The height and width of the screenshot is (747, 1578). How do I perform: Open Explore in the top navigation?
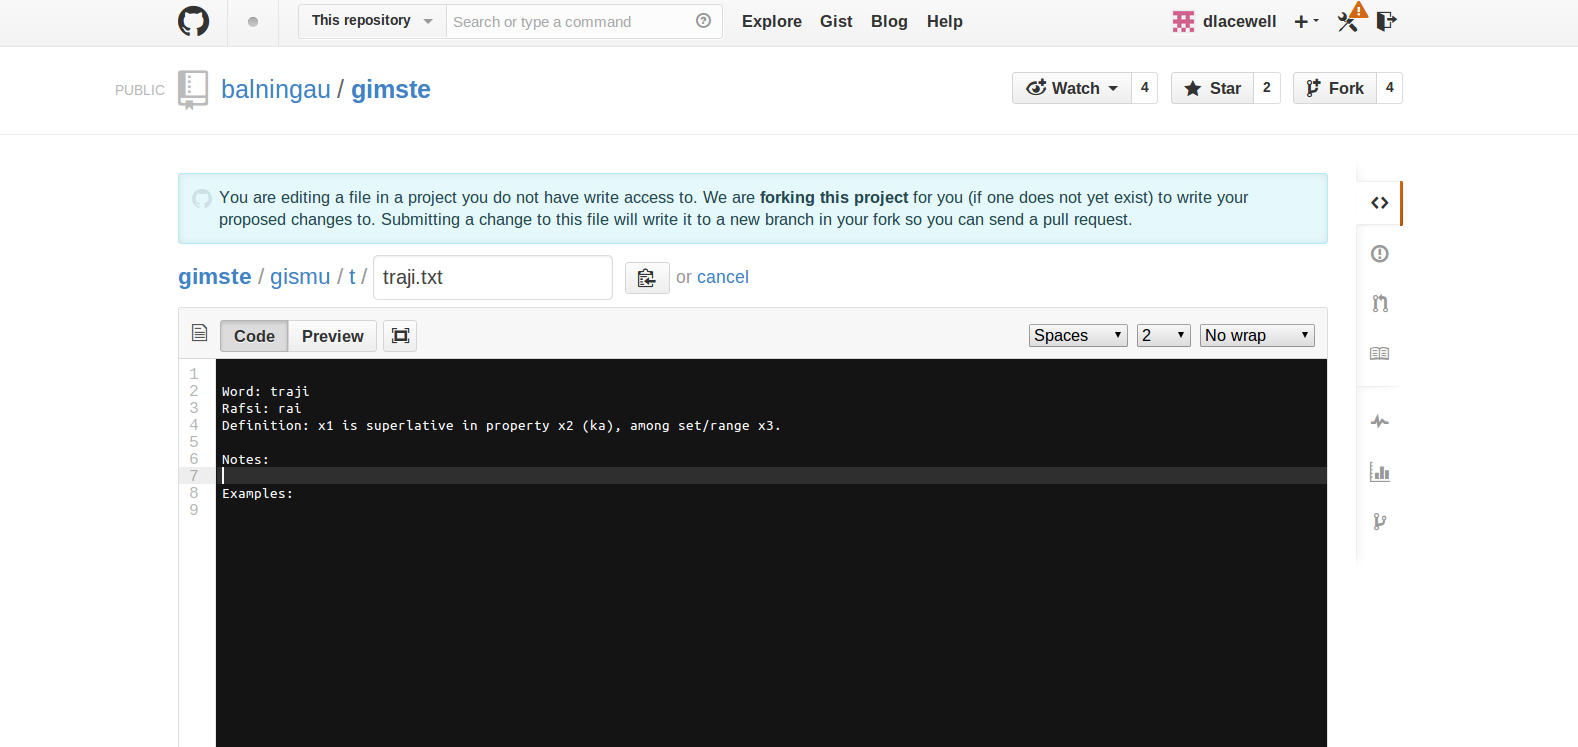tap(772, 21)
